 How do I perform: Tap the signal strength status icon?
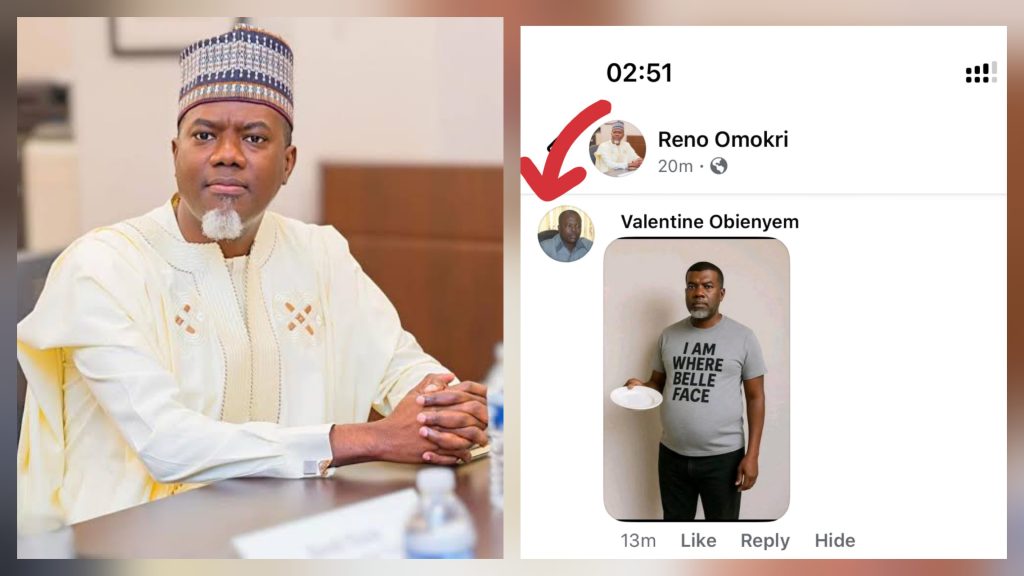click(x=980, y=73)
